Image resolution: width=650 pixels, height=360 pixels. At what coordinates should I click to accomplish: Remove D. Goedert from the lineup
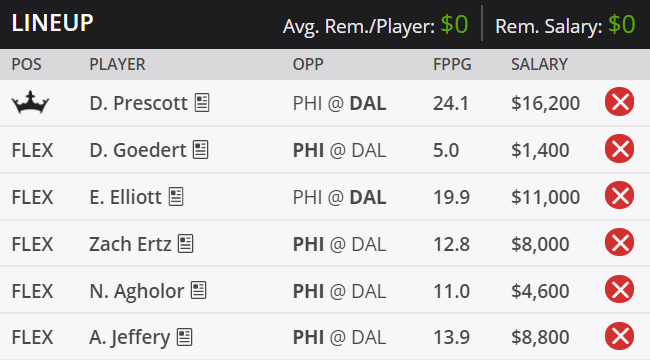tap(619, 148)
